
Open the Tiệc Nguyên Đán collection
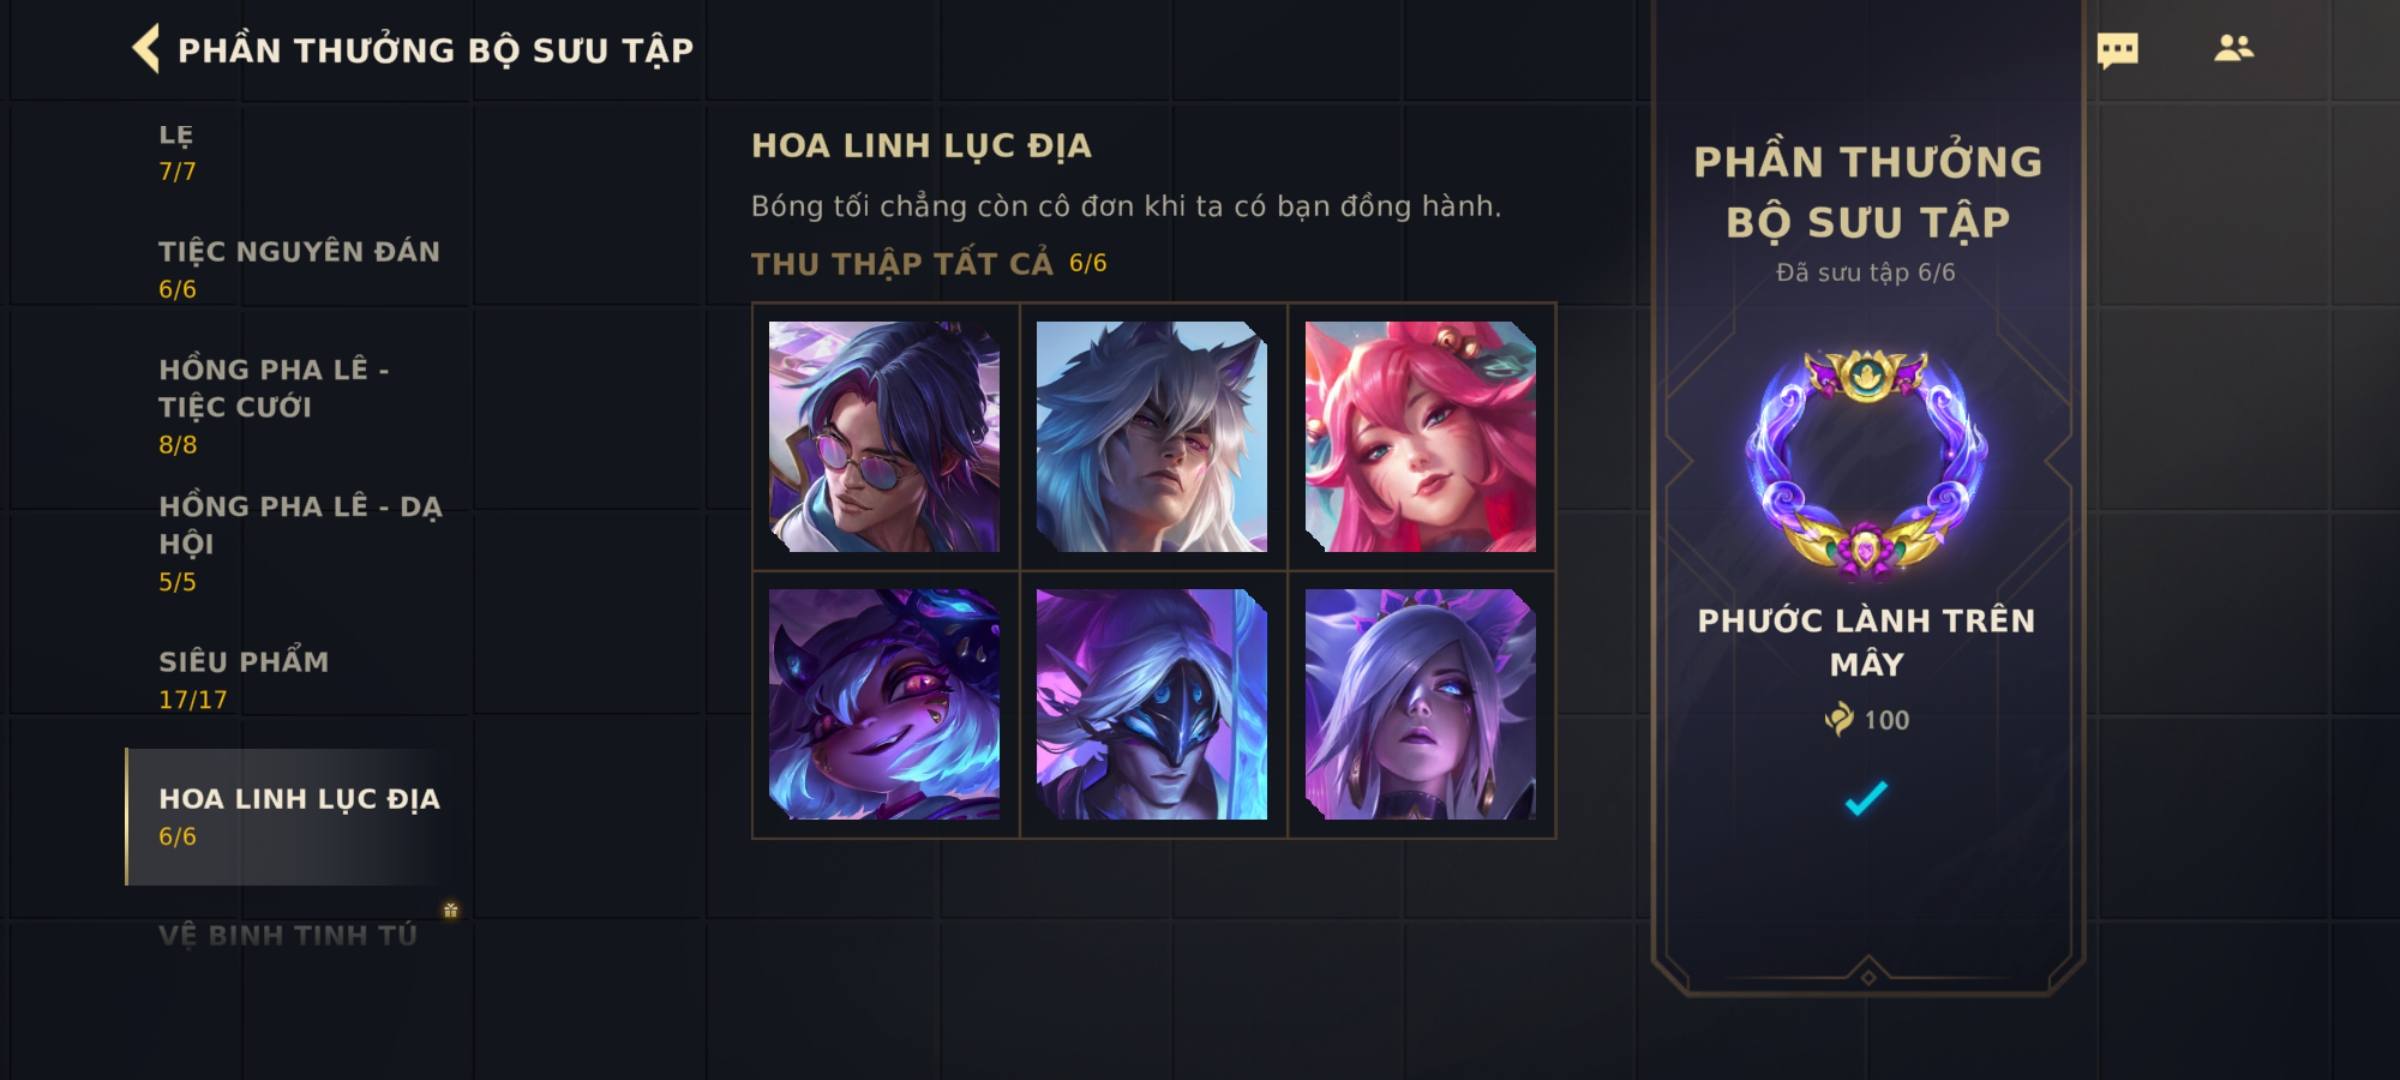(x=299, y=269)
